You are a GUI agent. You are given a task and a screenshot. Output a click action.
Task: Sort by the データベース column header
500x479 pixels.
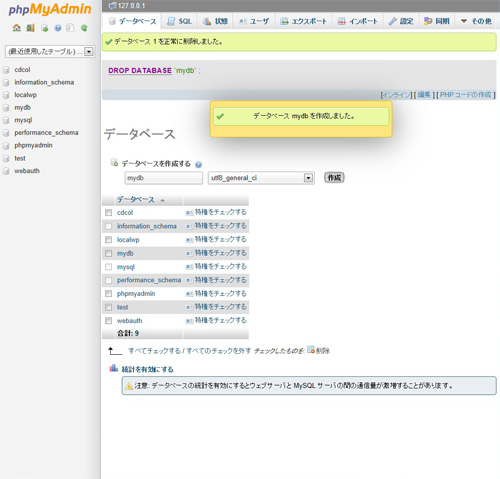(135, 200)
